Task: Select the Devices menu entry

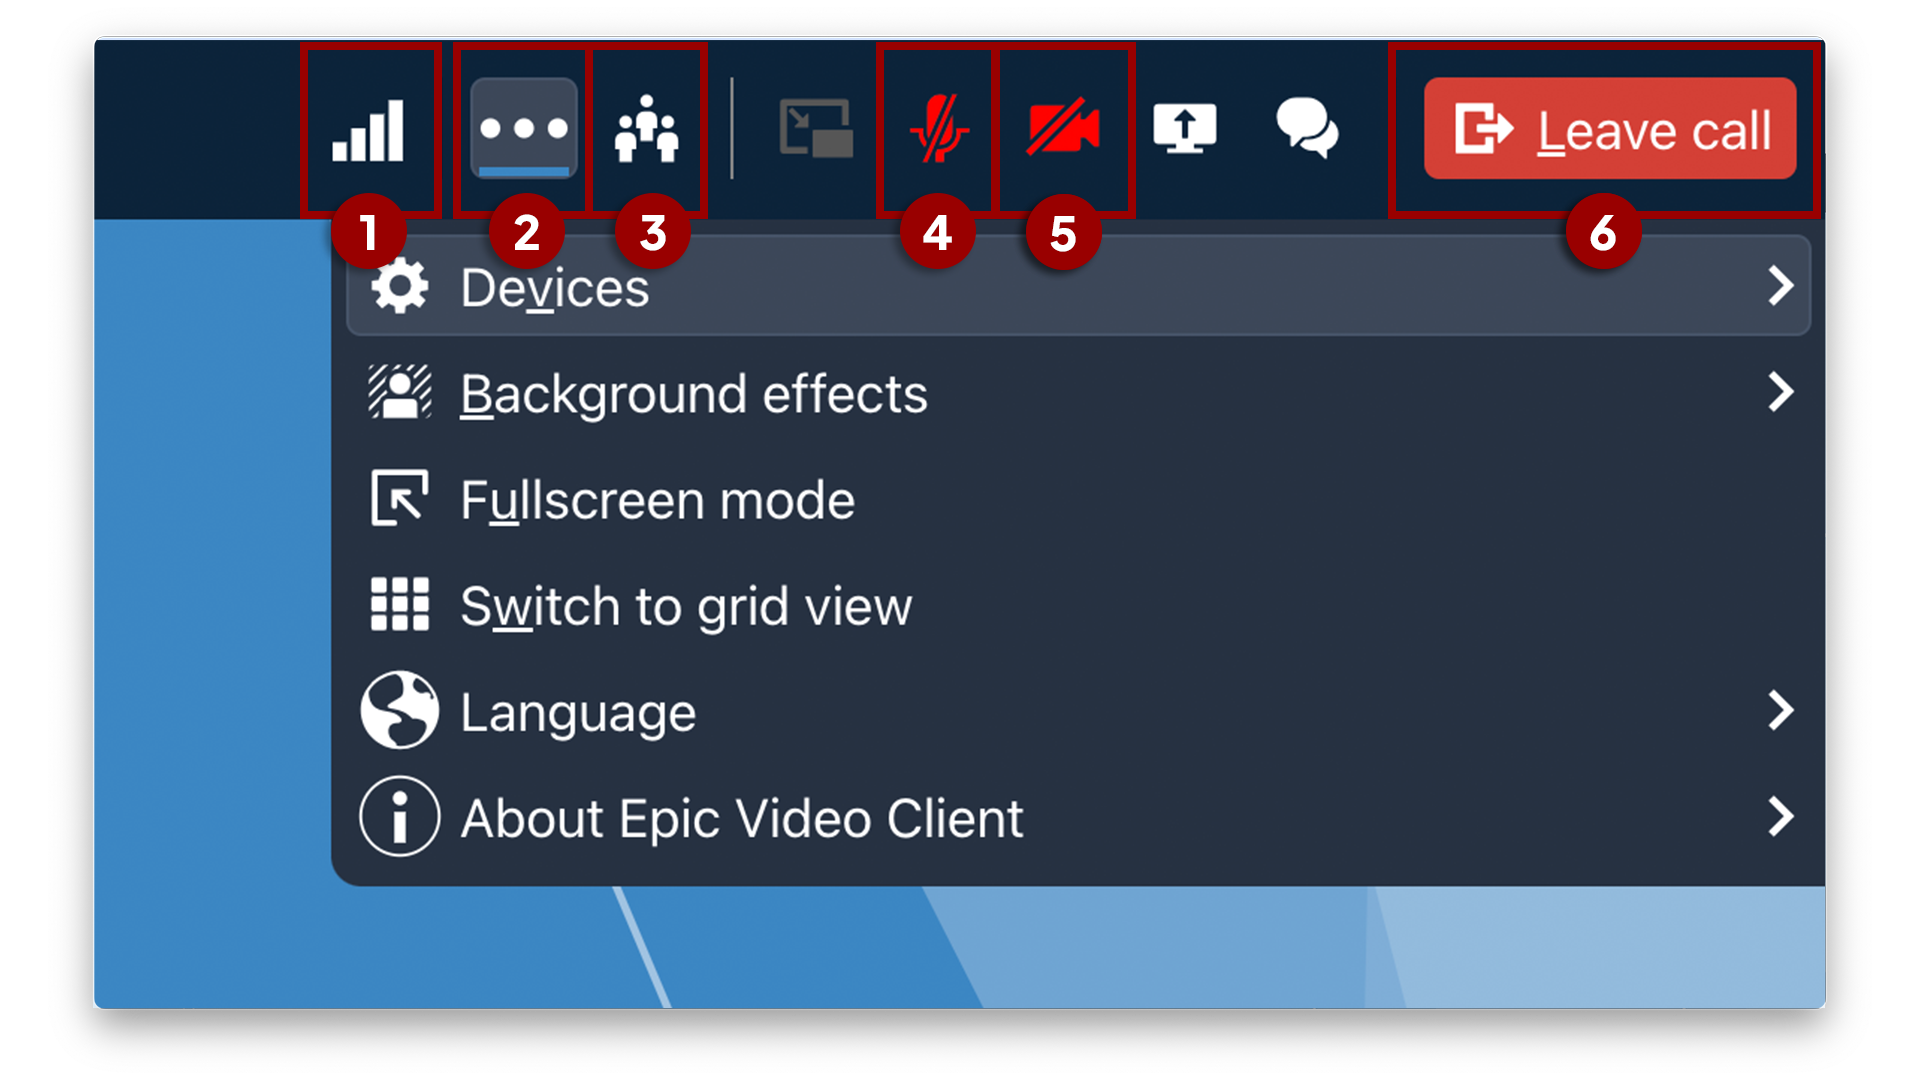Action: point(556,286)
